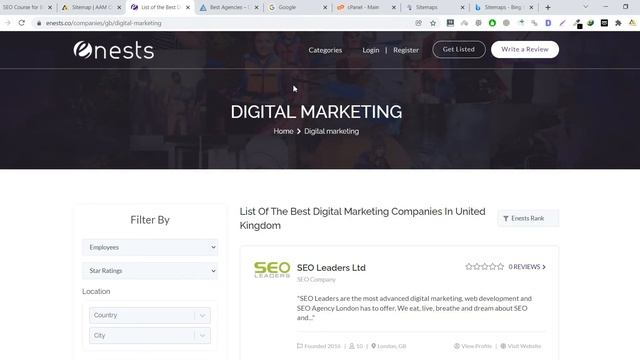640x360 pixels.
Task: Close the Best Agencies tab
Action: click(x=256, y=7)
